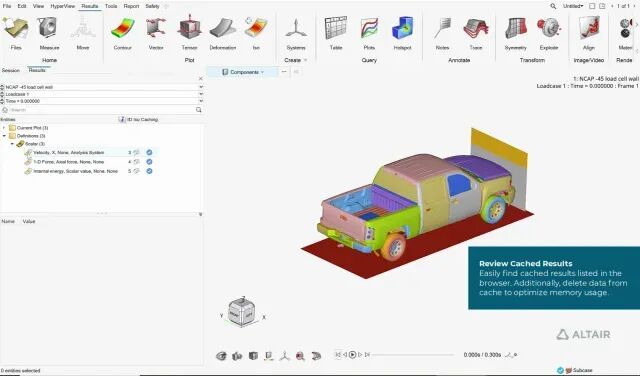Open the Hotspot query tool
The width and height of the screenshot is (640, 376).
tap(402, 28)
